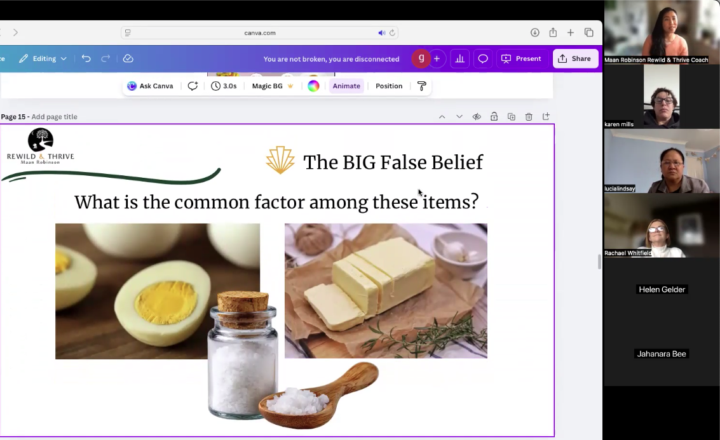Screen dimensions: 720x440
Task: Click the red 'g' user avatar
Action: [x=421, y=59]
